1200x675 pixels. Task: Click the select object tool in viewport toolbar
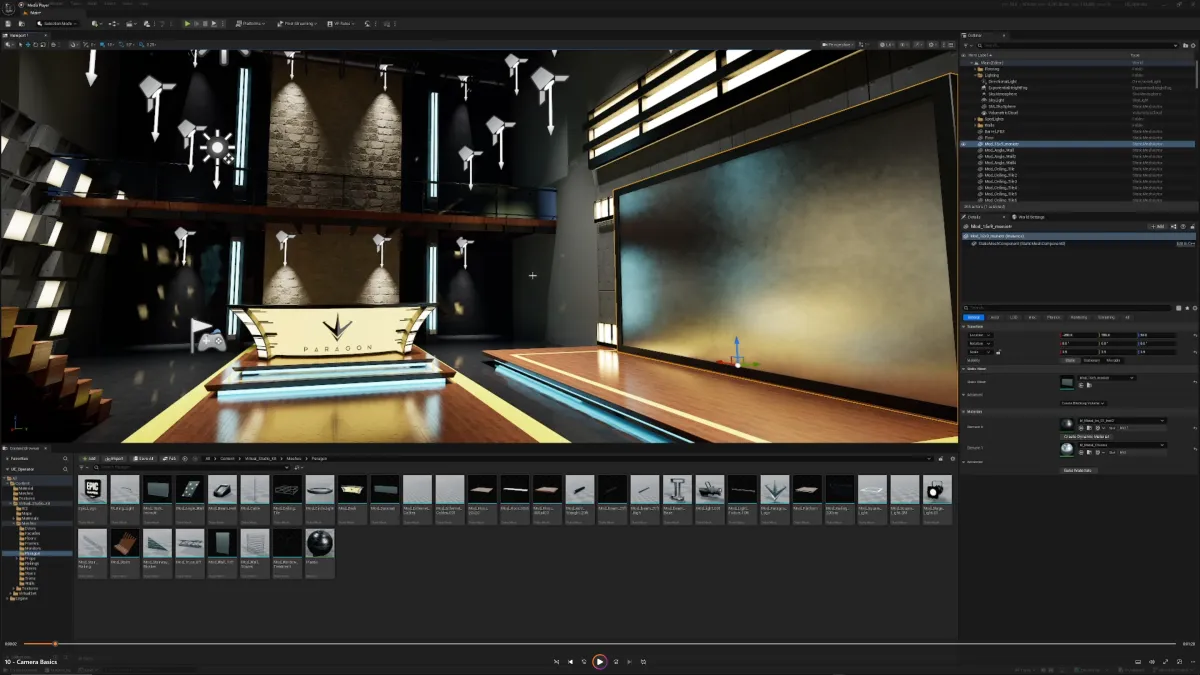click(x=21, y=45)
